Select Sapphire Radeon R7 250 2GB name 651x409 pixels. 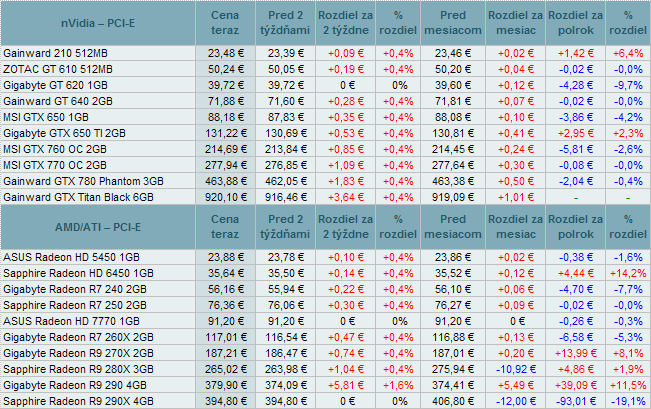coord(75,306)
